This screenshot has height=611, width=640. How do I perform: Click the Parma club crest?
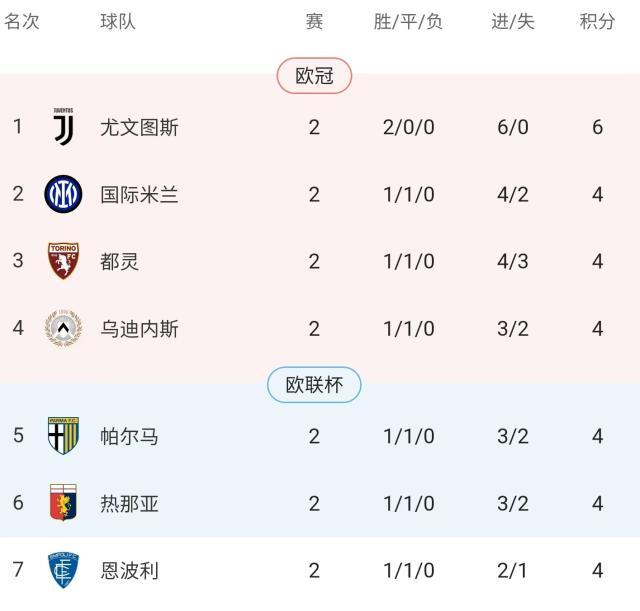point(63,436)
